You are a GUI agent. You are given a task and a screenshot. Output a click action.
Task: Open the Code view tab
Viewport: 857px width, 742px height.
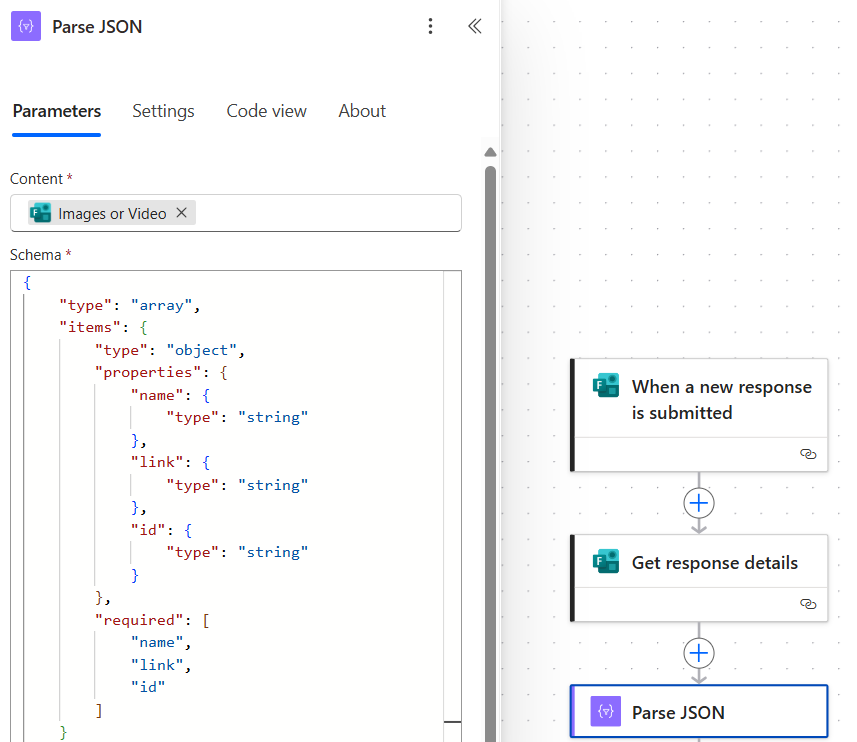(266, 111)
